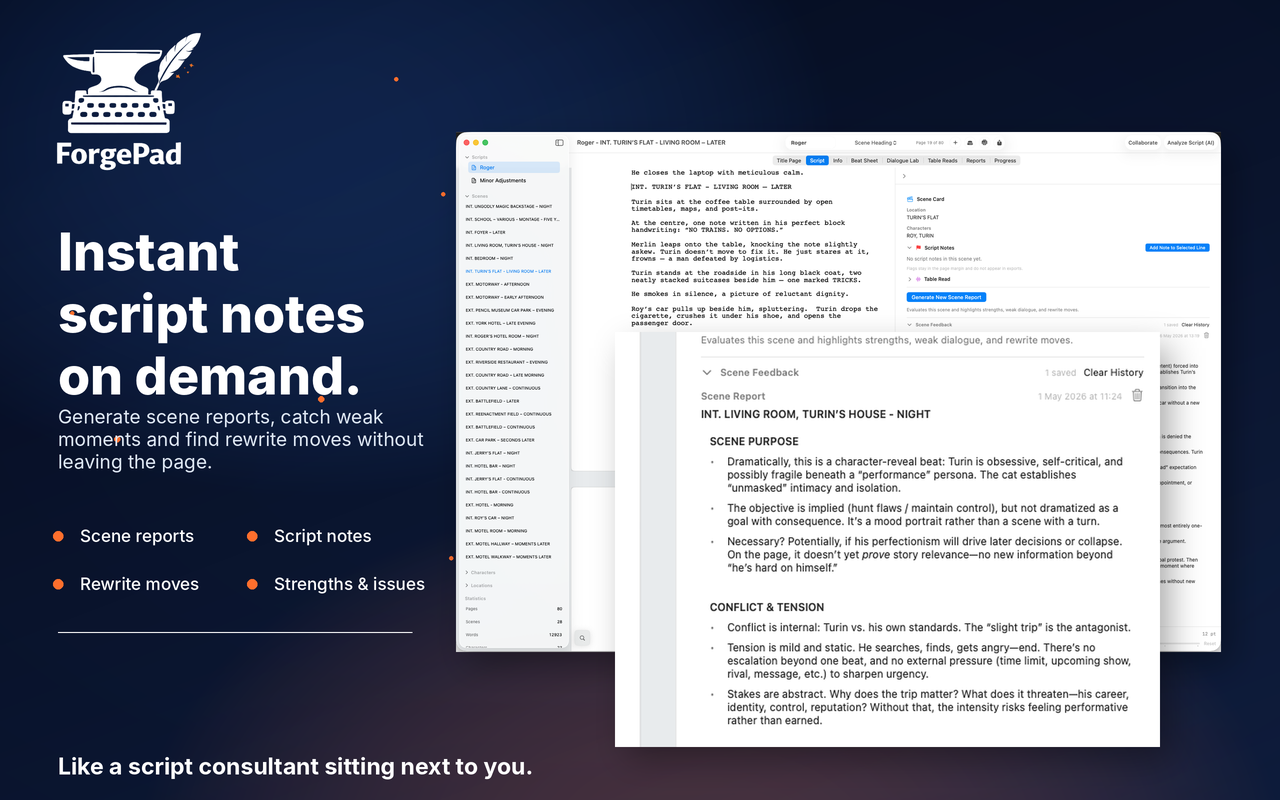
Task: Click the Roger script document icon
Action: [474, 168]
